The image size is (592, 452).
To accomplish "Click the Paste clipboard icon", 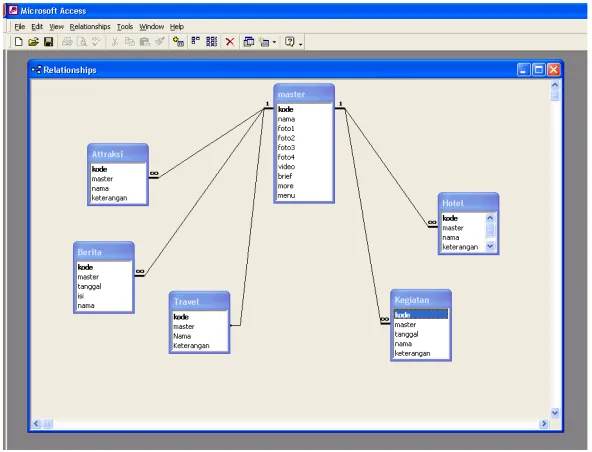I will click(x=145, y=42).
